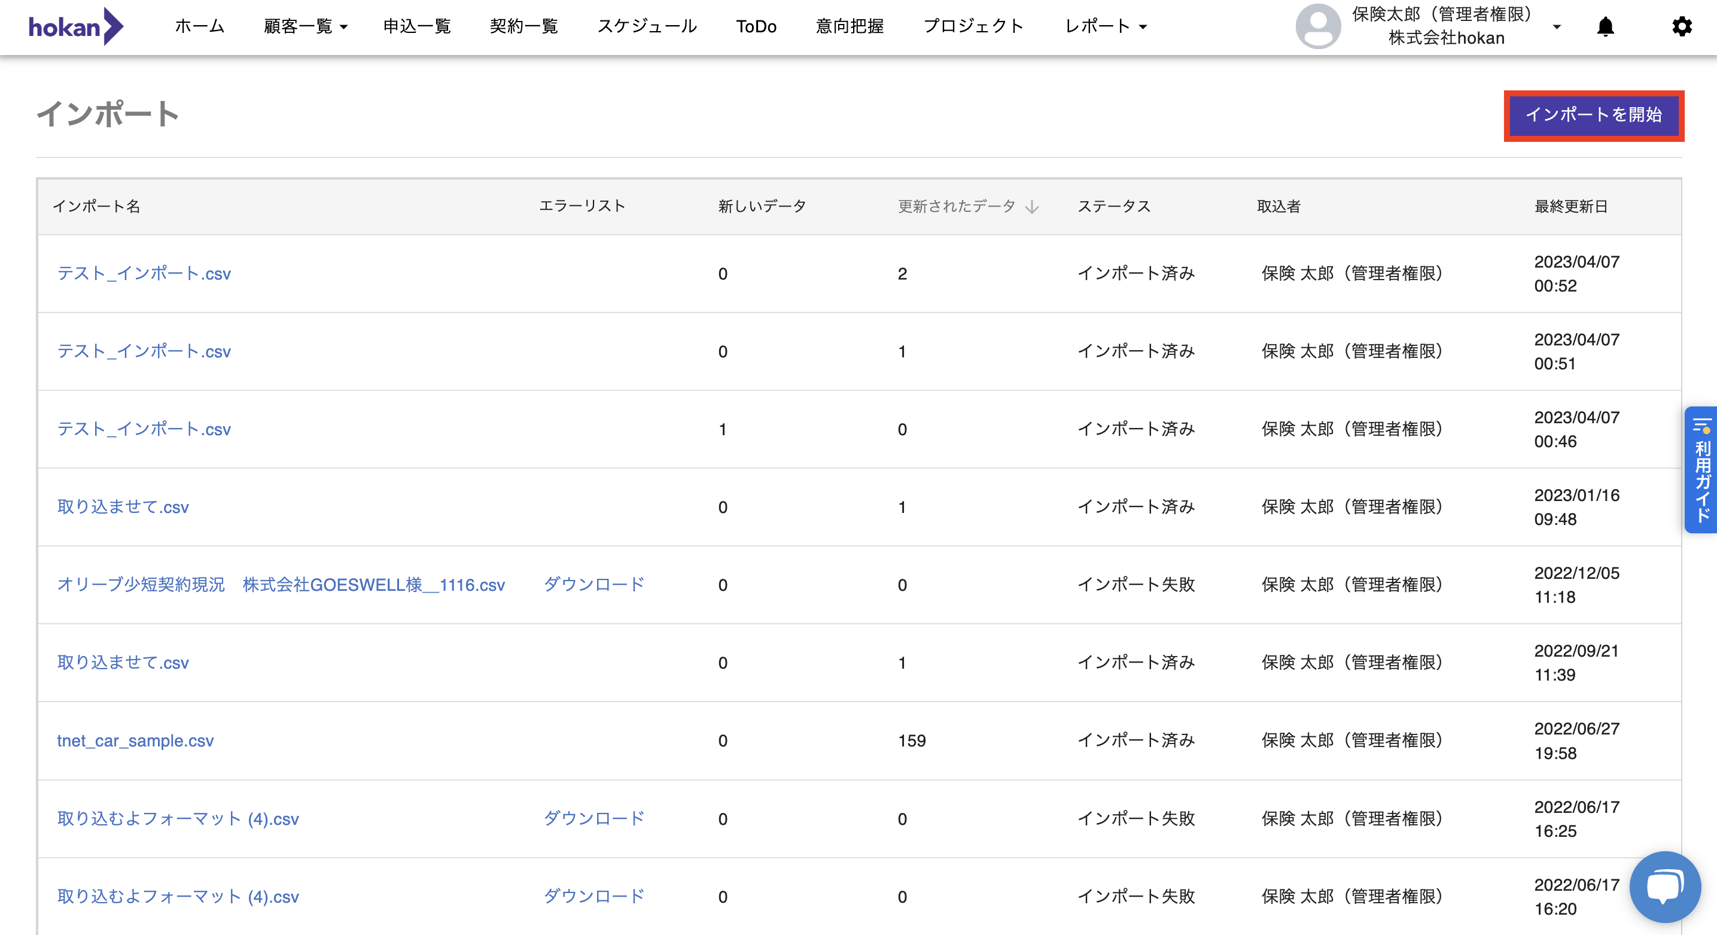Navigate to ToDo page
The height and width of the screenshot is (935, 1717).
coord(756,27)
